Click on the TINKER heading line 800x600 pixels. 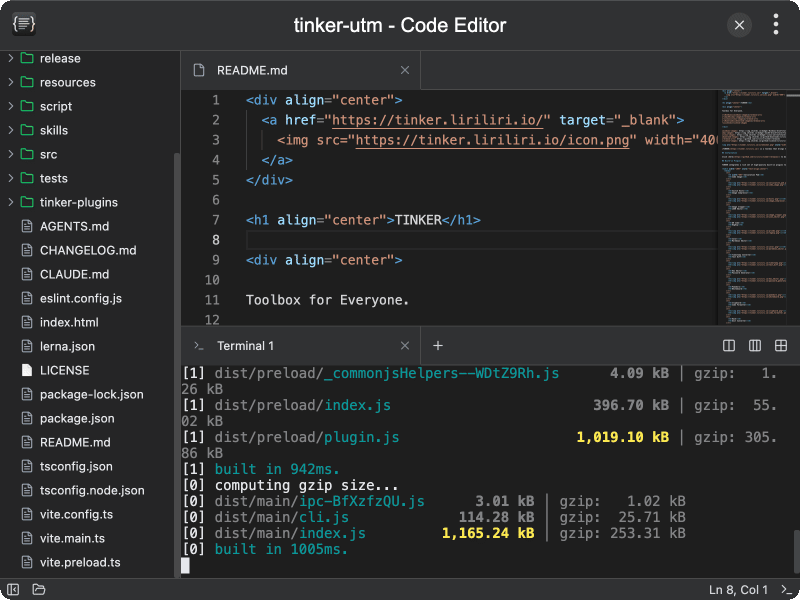(363, 220)
